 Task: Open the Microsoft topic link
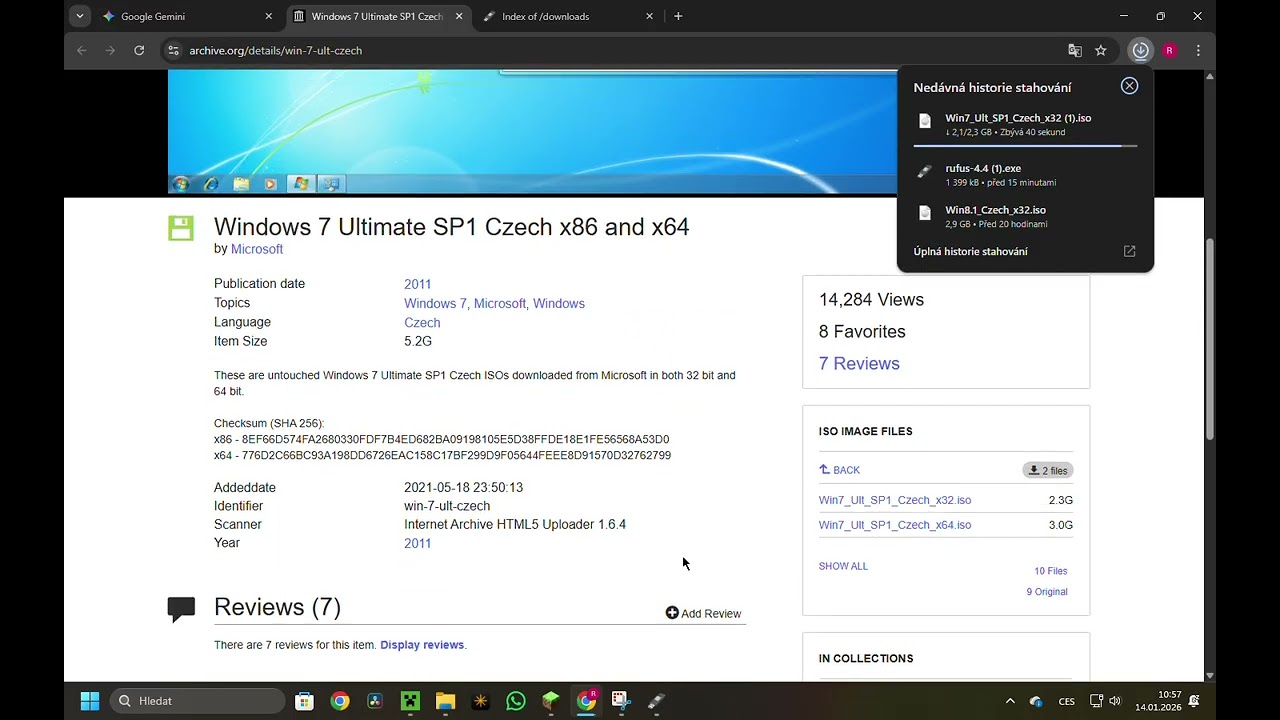pos(499,304)
